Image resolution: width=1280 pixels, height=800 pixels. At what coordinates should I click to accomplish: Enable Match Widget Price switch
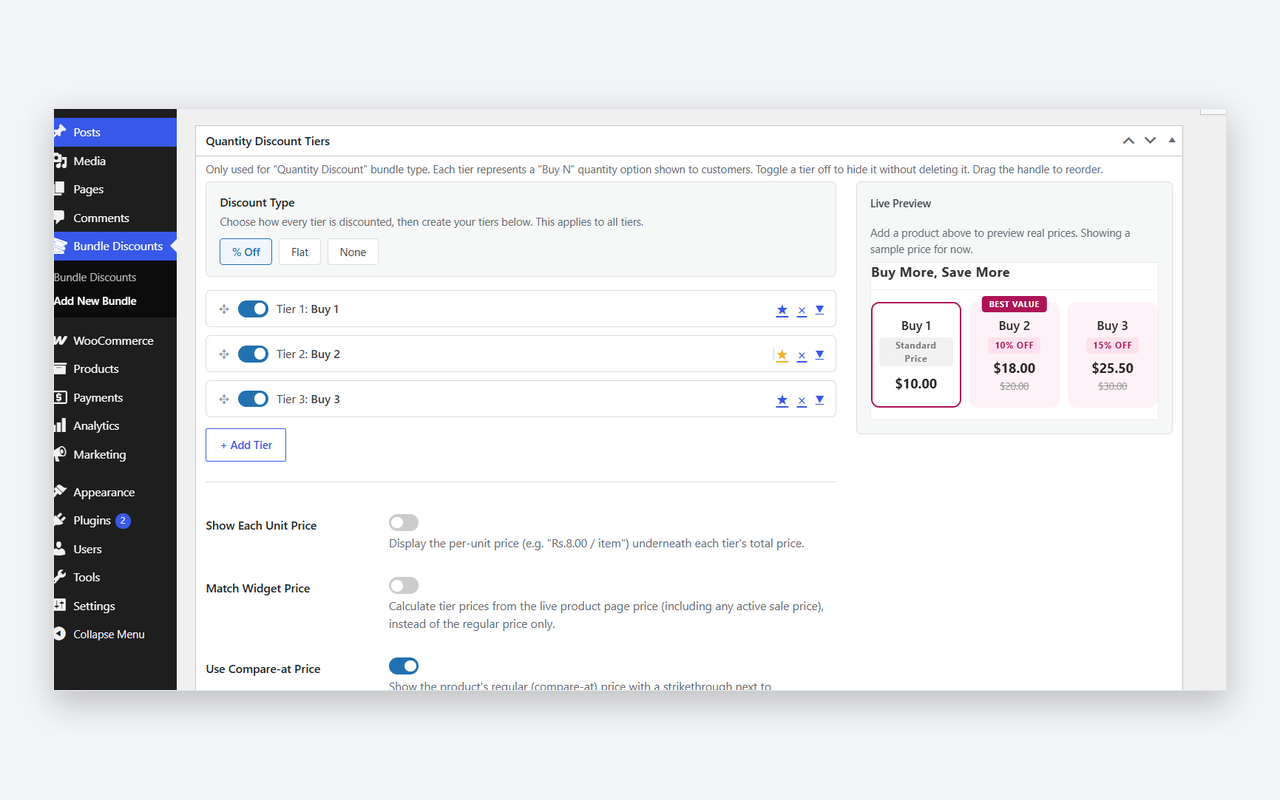tap(404, 586)
